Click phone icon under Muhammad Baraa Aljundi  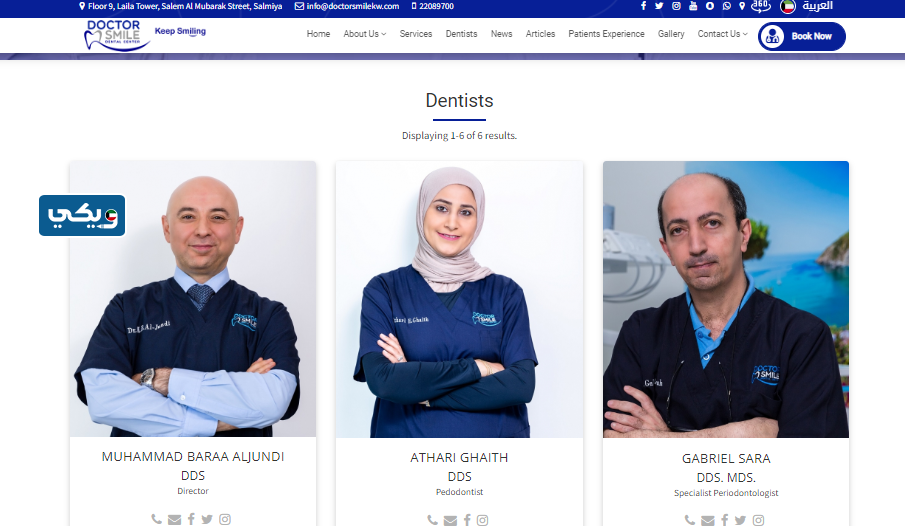(x=156, y=519)
